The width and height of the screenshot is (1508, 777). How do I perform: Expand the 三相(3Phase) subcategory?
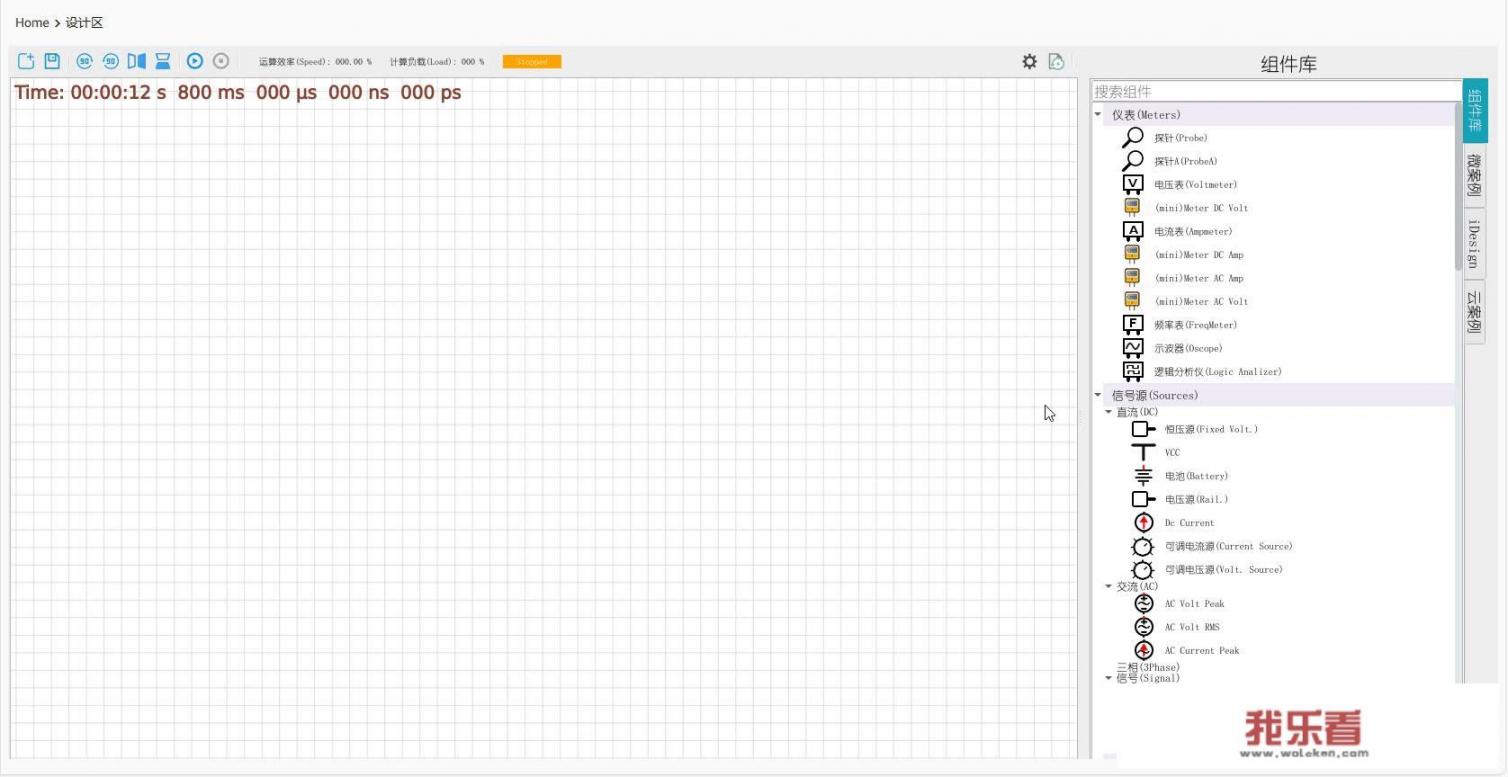[1148, 667]
